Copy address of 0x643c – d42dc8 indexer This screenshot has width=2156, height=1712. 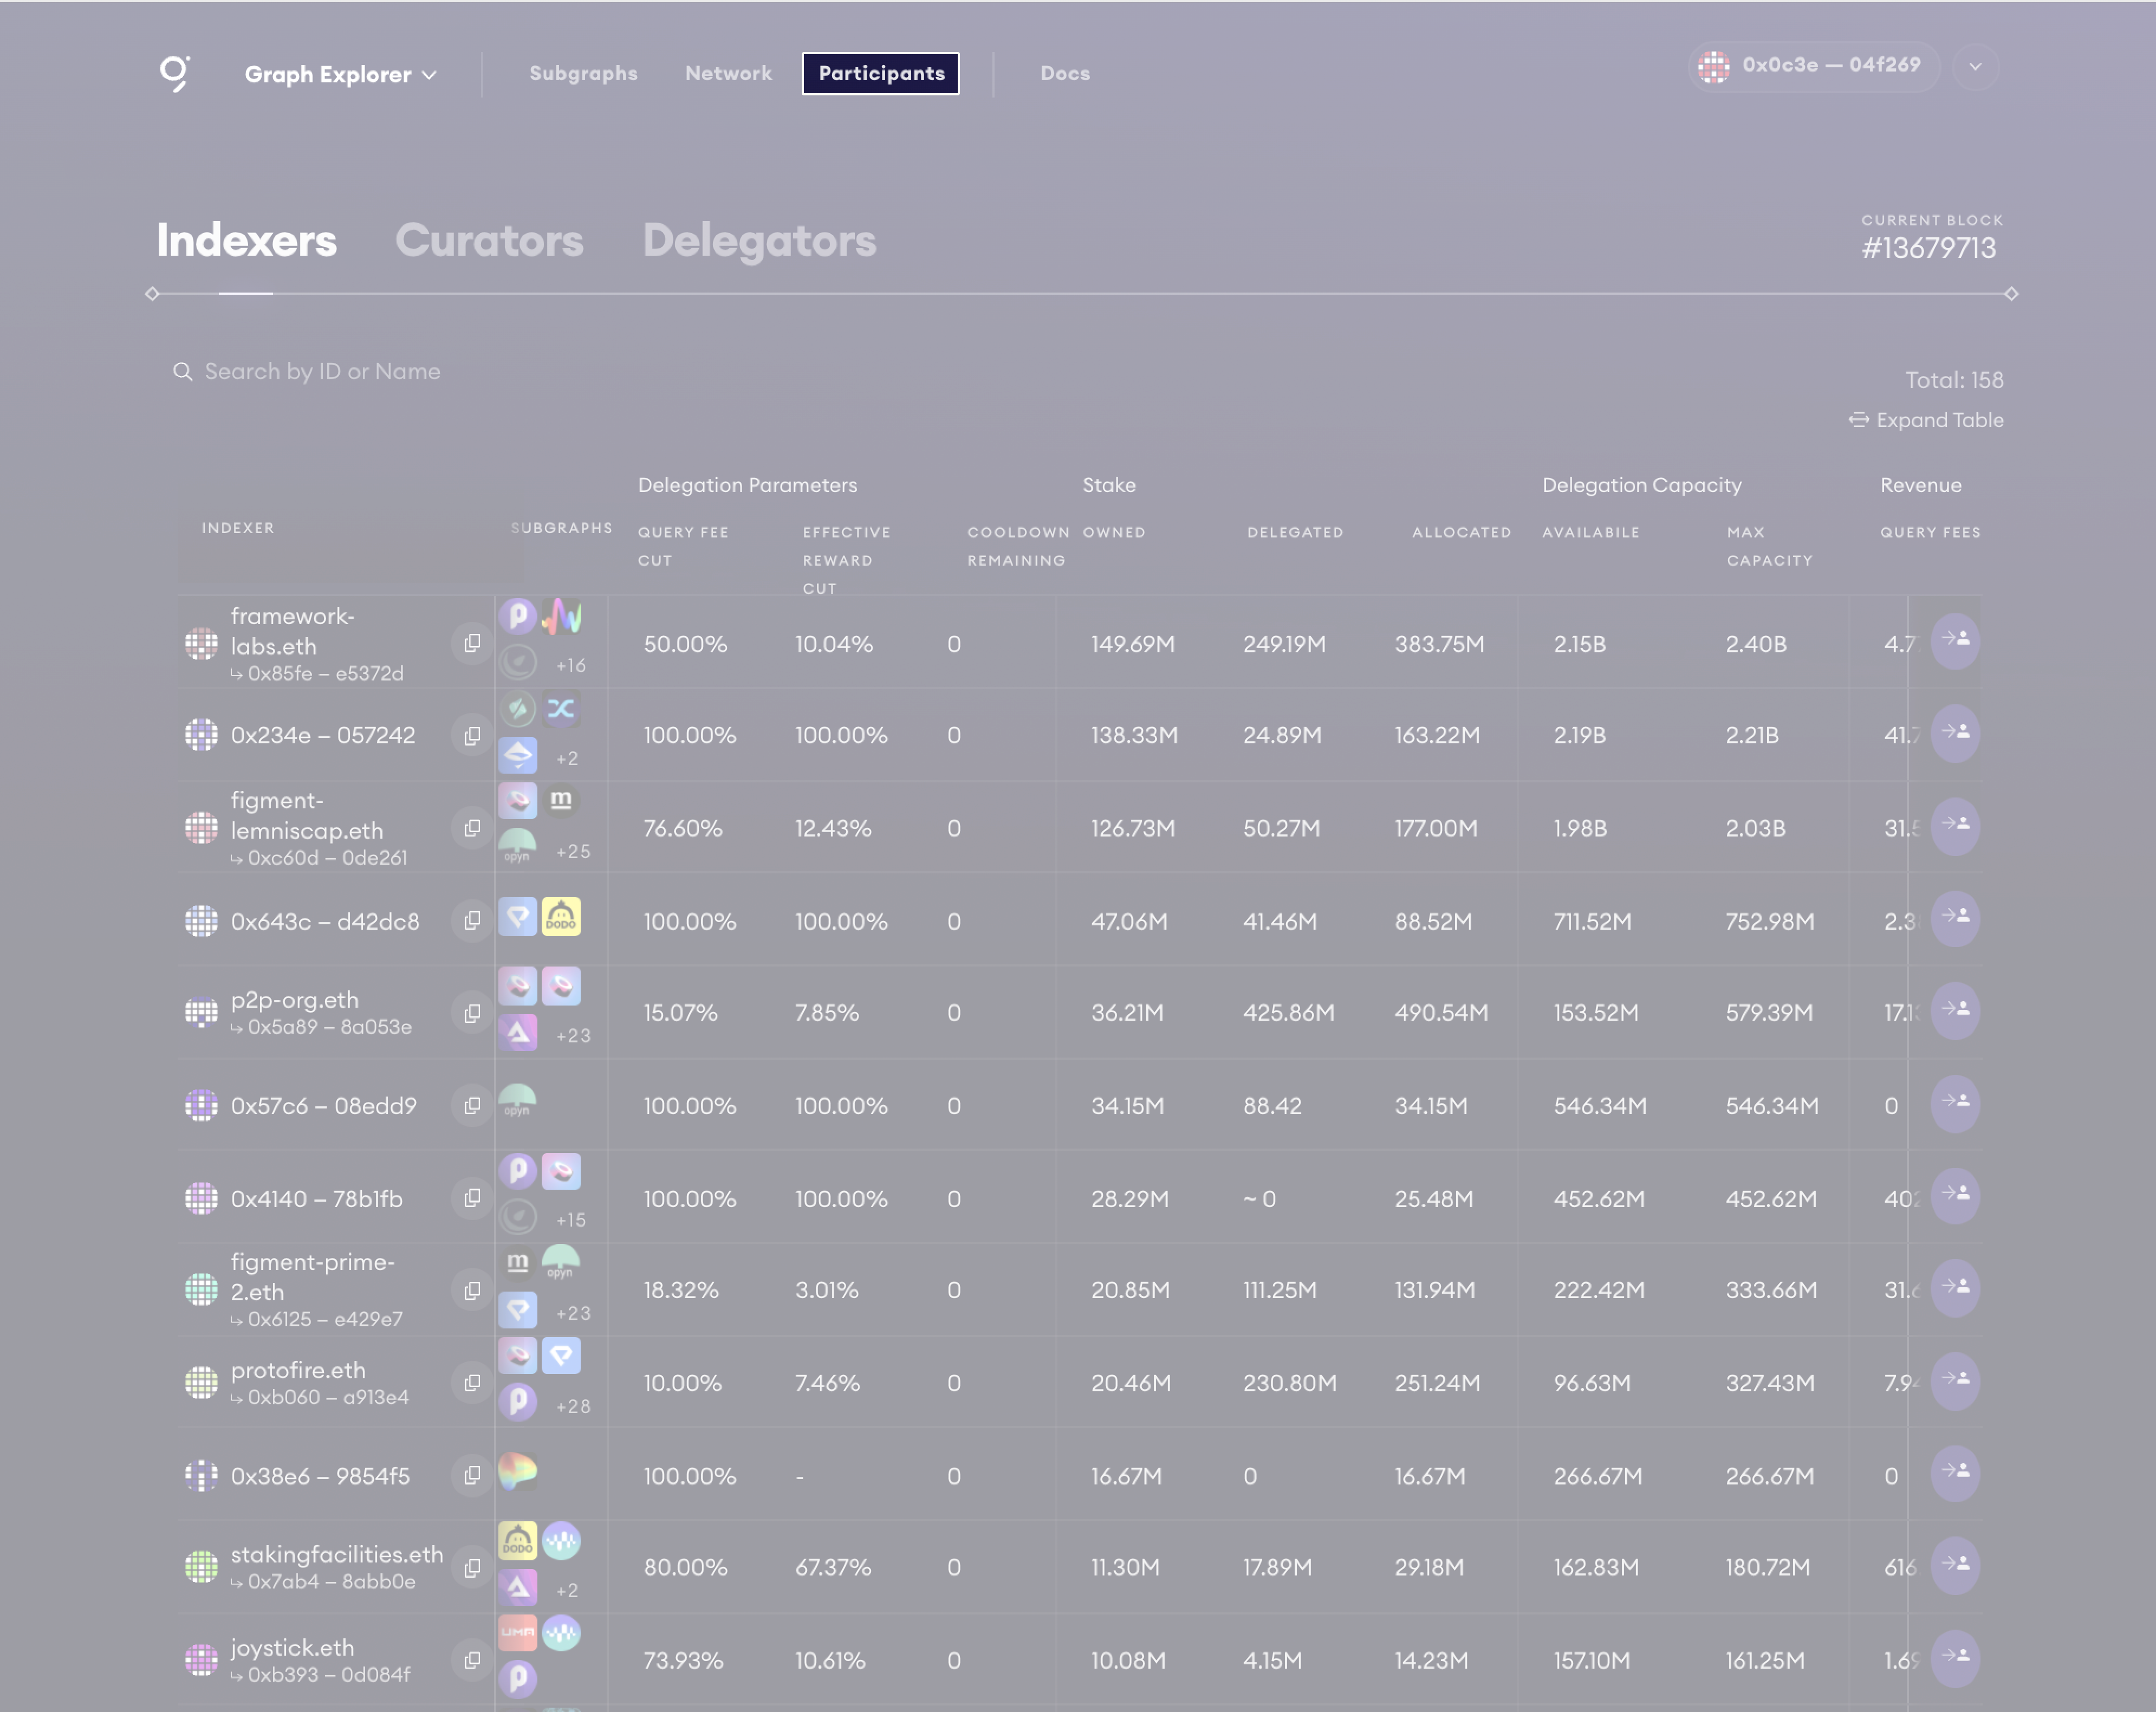[472, 920]
